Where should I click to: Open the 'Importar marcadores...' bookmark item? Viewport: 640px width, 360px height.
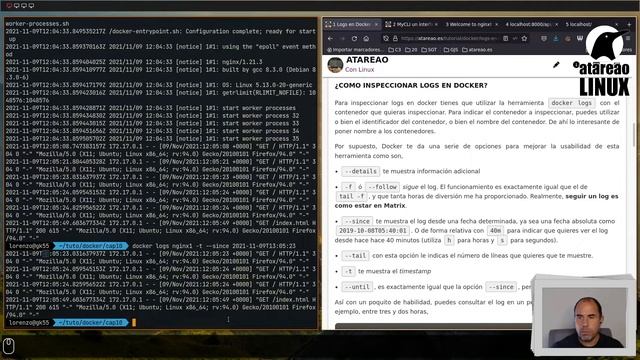coord(355,50)
